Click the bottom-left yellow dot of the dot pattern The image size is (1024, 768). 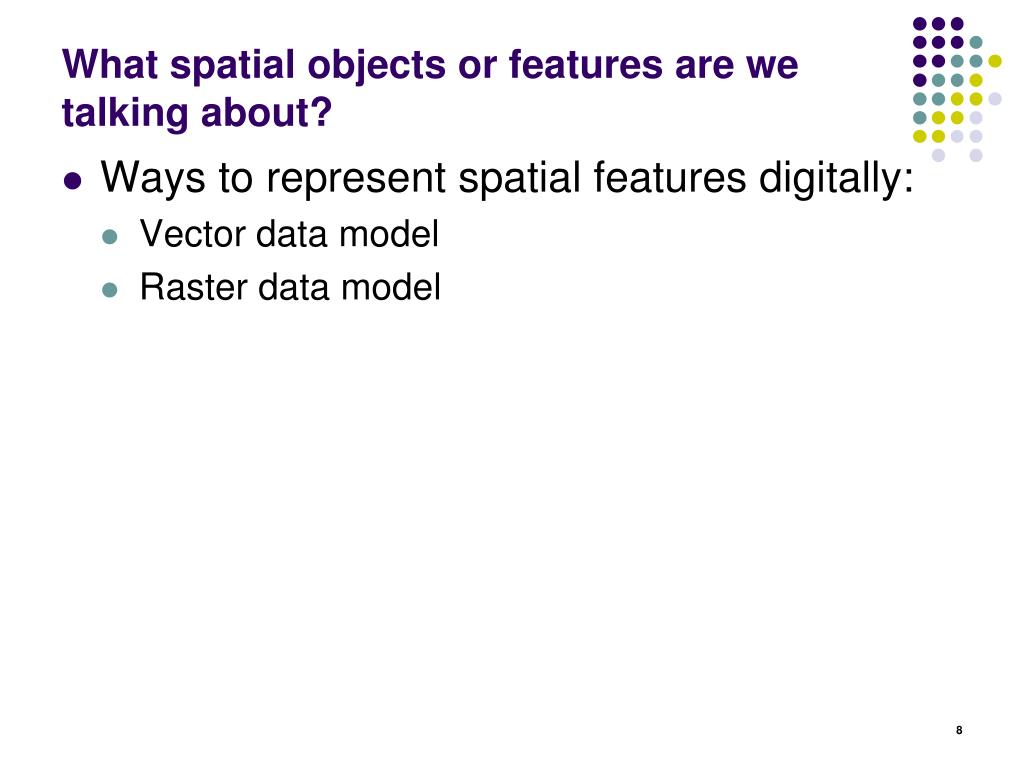point(920,136)
